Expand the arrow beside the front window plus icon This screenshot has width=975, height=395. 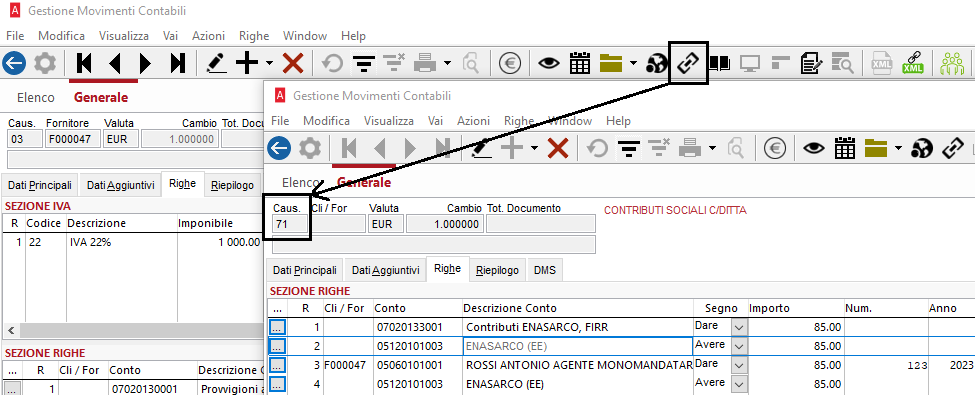[534, 148]
